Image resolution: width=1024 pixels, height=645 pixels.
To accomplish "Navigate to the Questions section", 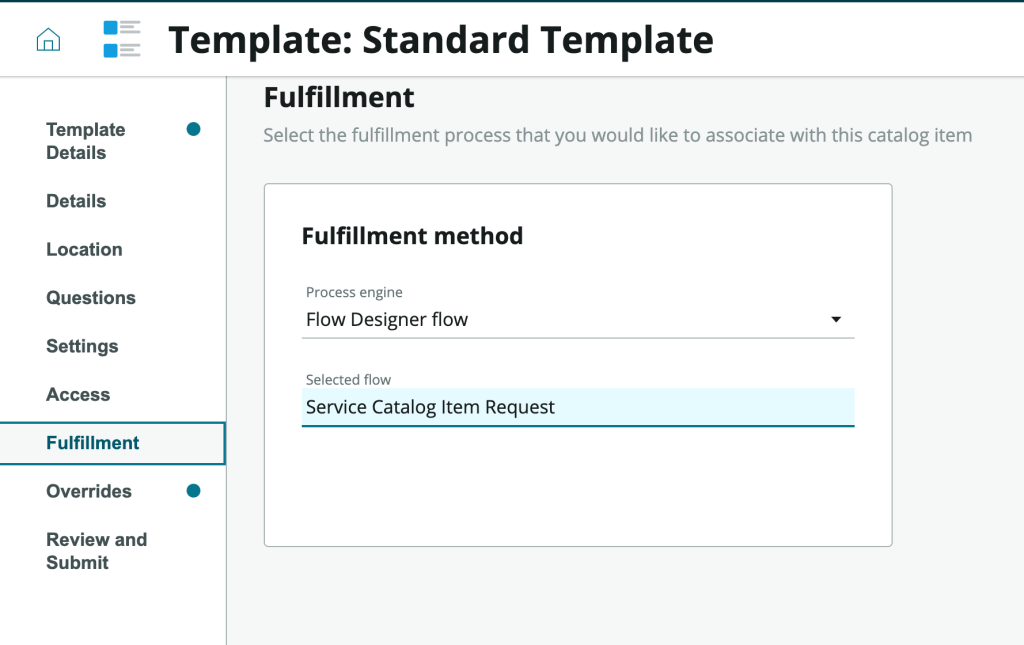I will tap(91, 298).
